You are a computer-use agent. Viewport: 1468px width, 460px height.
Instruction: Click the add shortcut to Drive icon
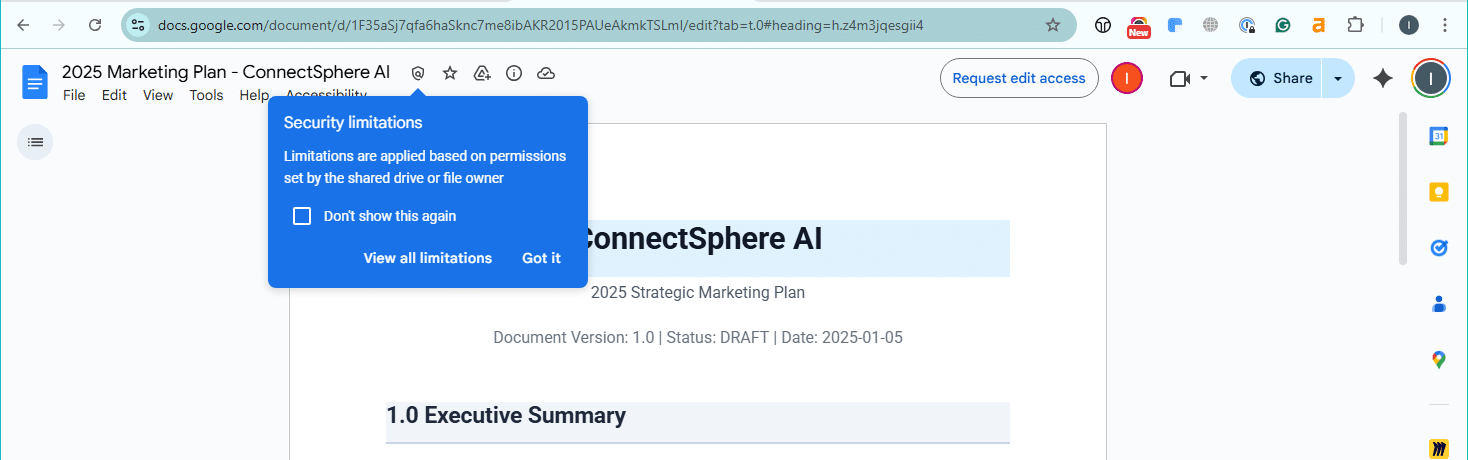[482, 73]
